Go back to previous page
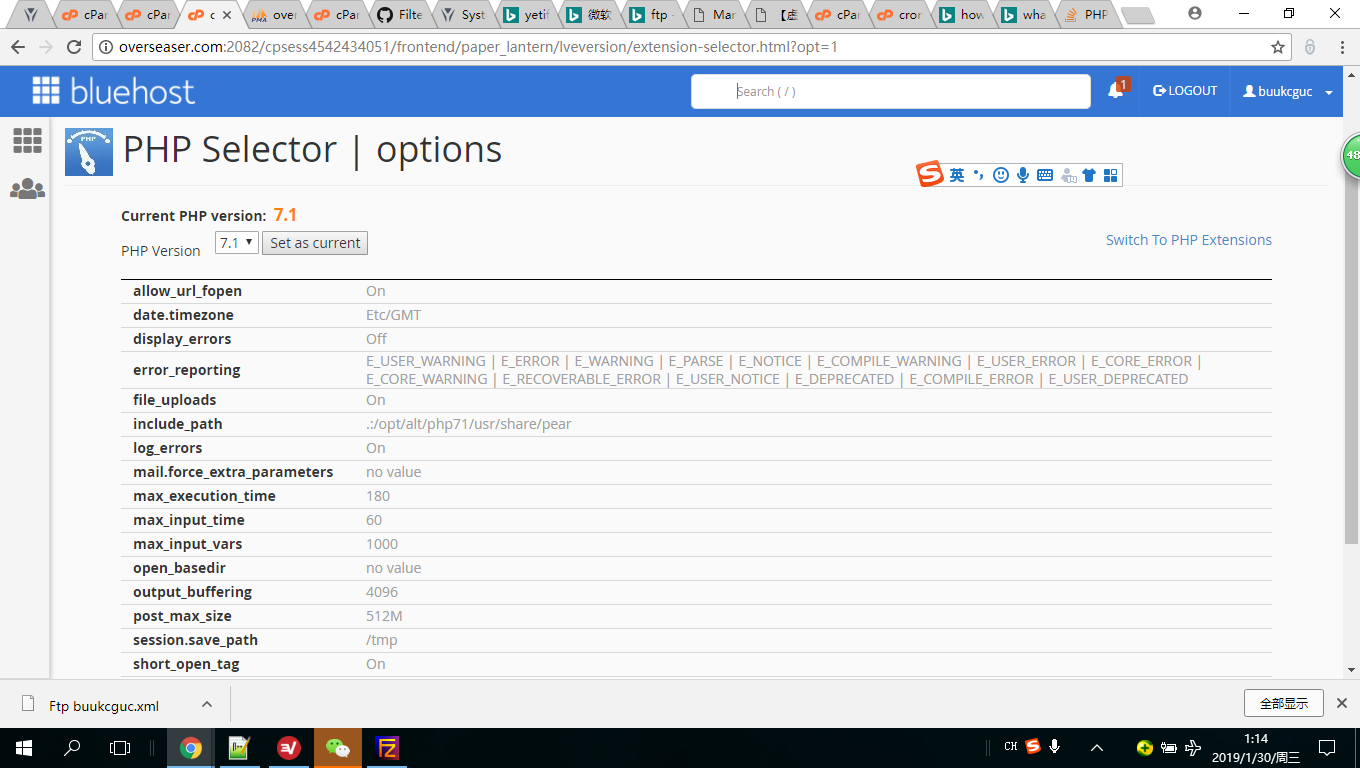 pyautogui.click(x=18, y=47)
